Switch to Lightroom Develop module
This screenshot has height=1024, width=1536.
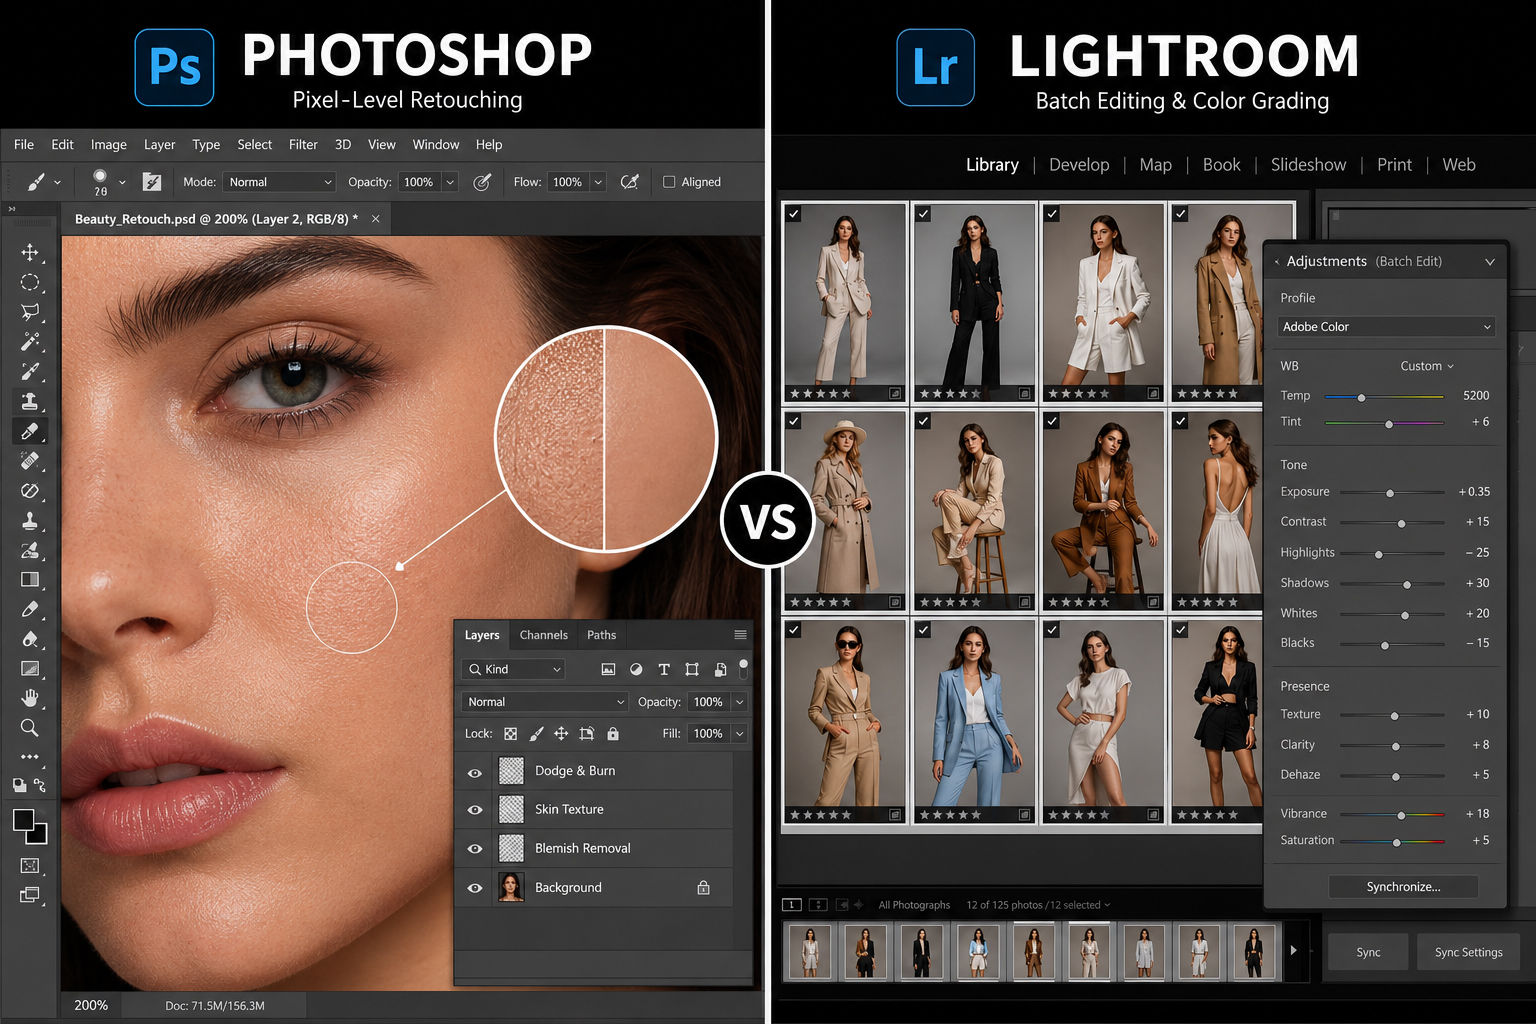click(x=1079, y=165)
